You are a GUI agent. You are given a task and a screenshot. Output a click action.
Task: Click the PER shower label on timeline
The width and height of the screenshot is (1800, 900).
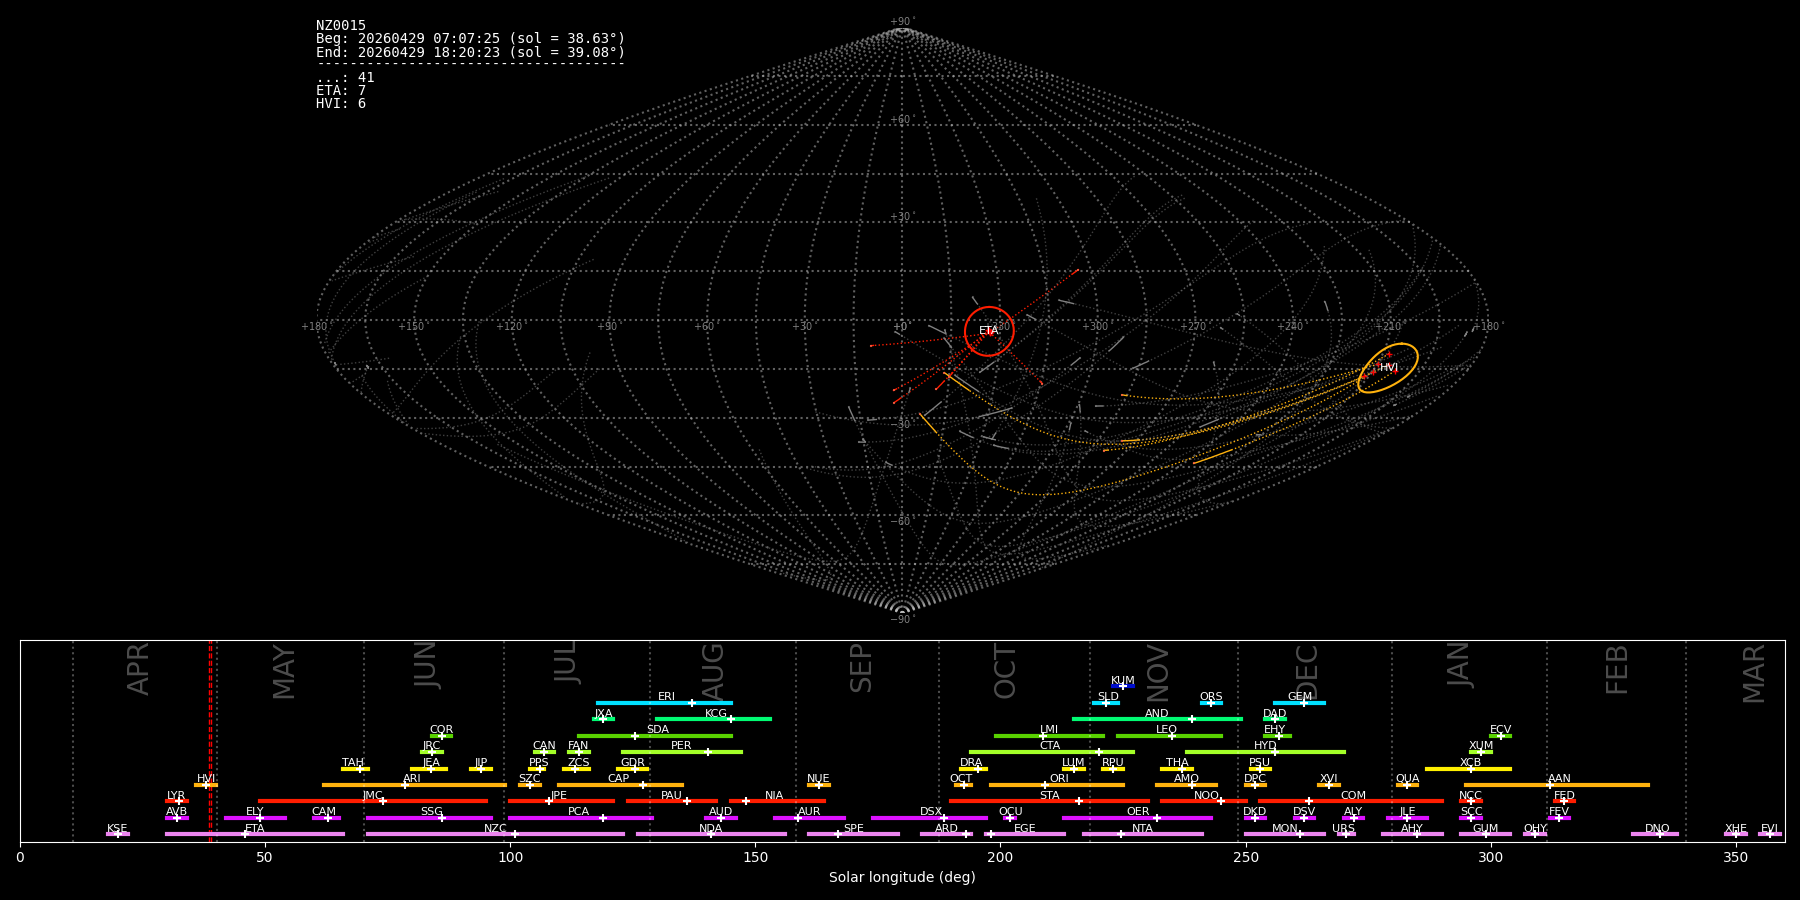[x=681, y=746]
